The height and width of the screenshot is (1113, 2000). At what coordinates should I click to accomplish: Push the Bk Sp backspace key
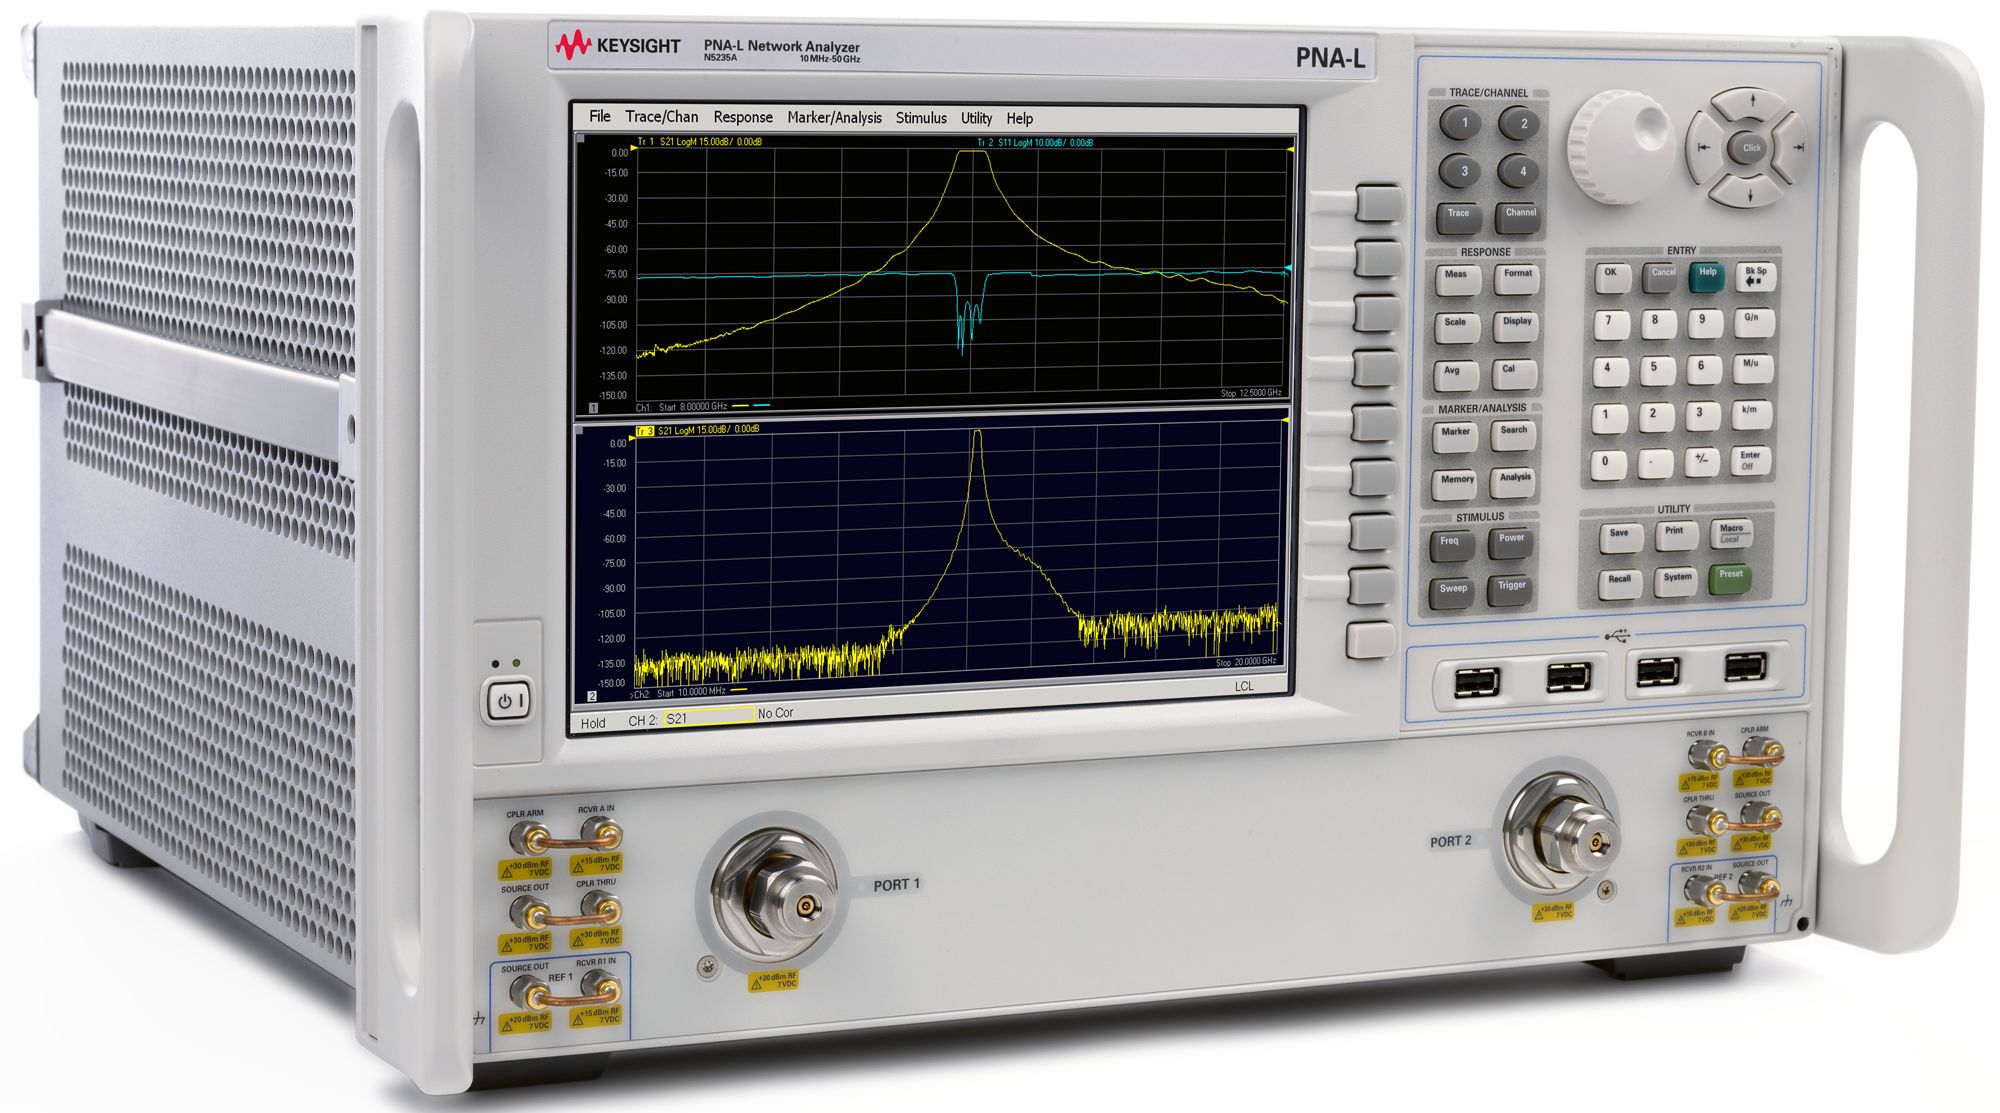point(1755,275)
